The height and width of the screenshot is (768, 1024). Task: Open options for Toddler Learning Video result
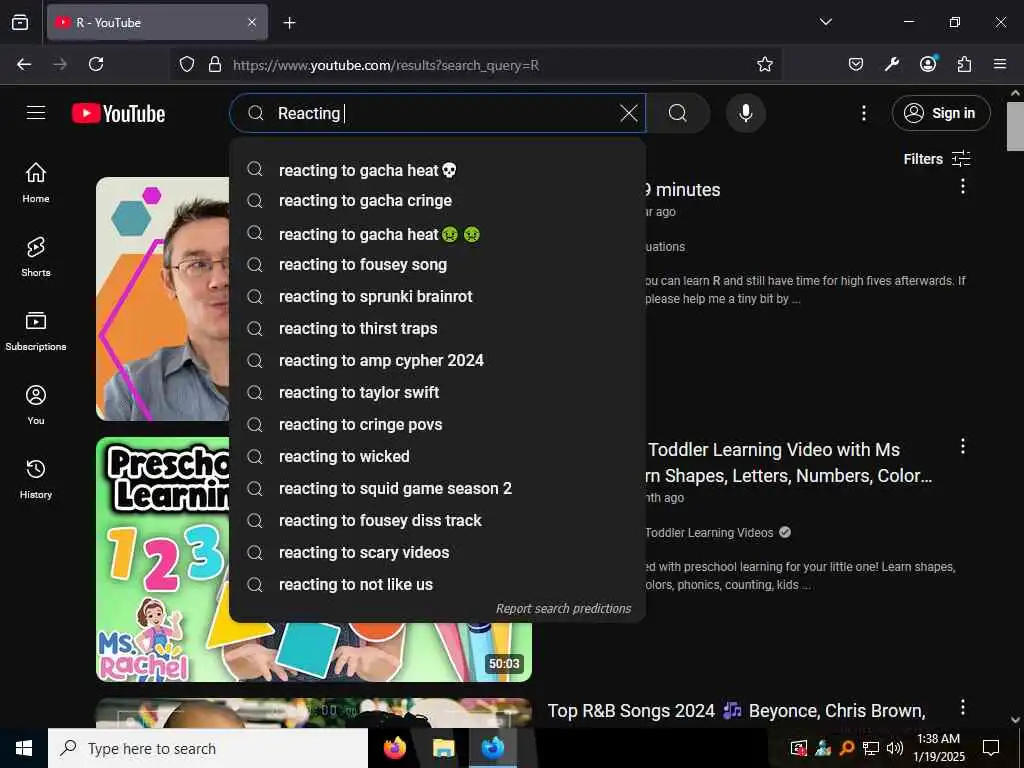tap(963, 447)
